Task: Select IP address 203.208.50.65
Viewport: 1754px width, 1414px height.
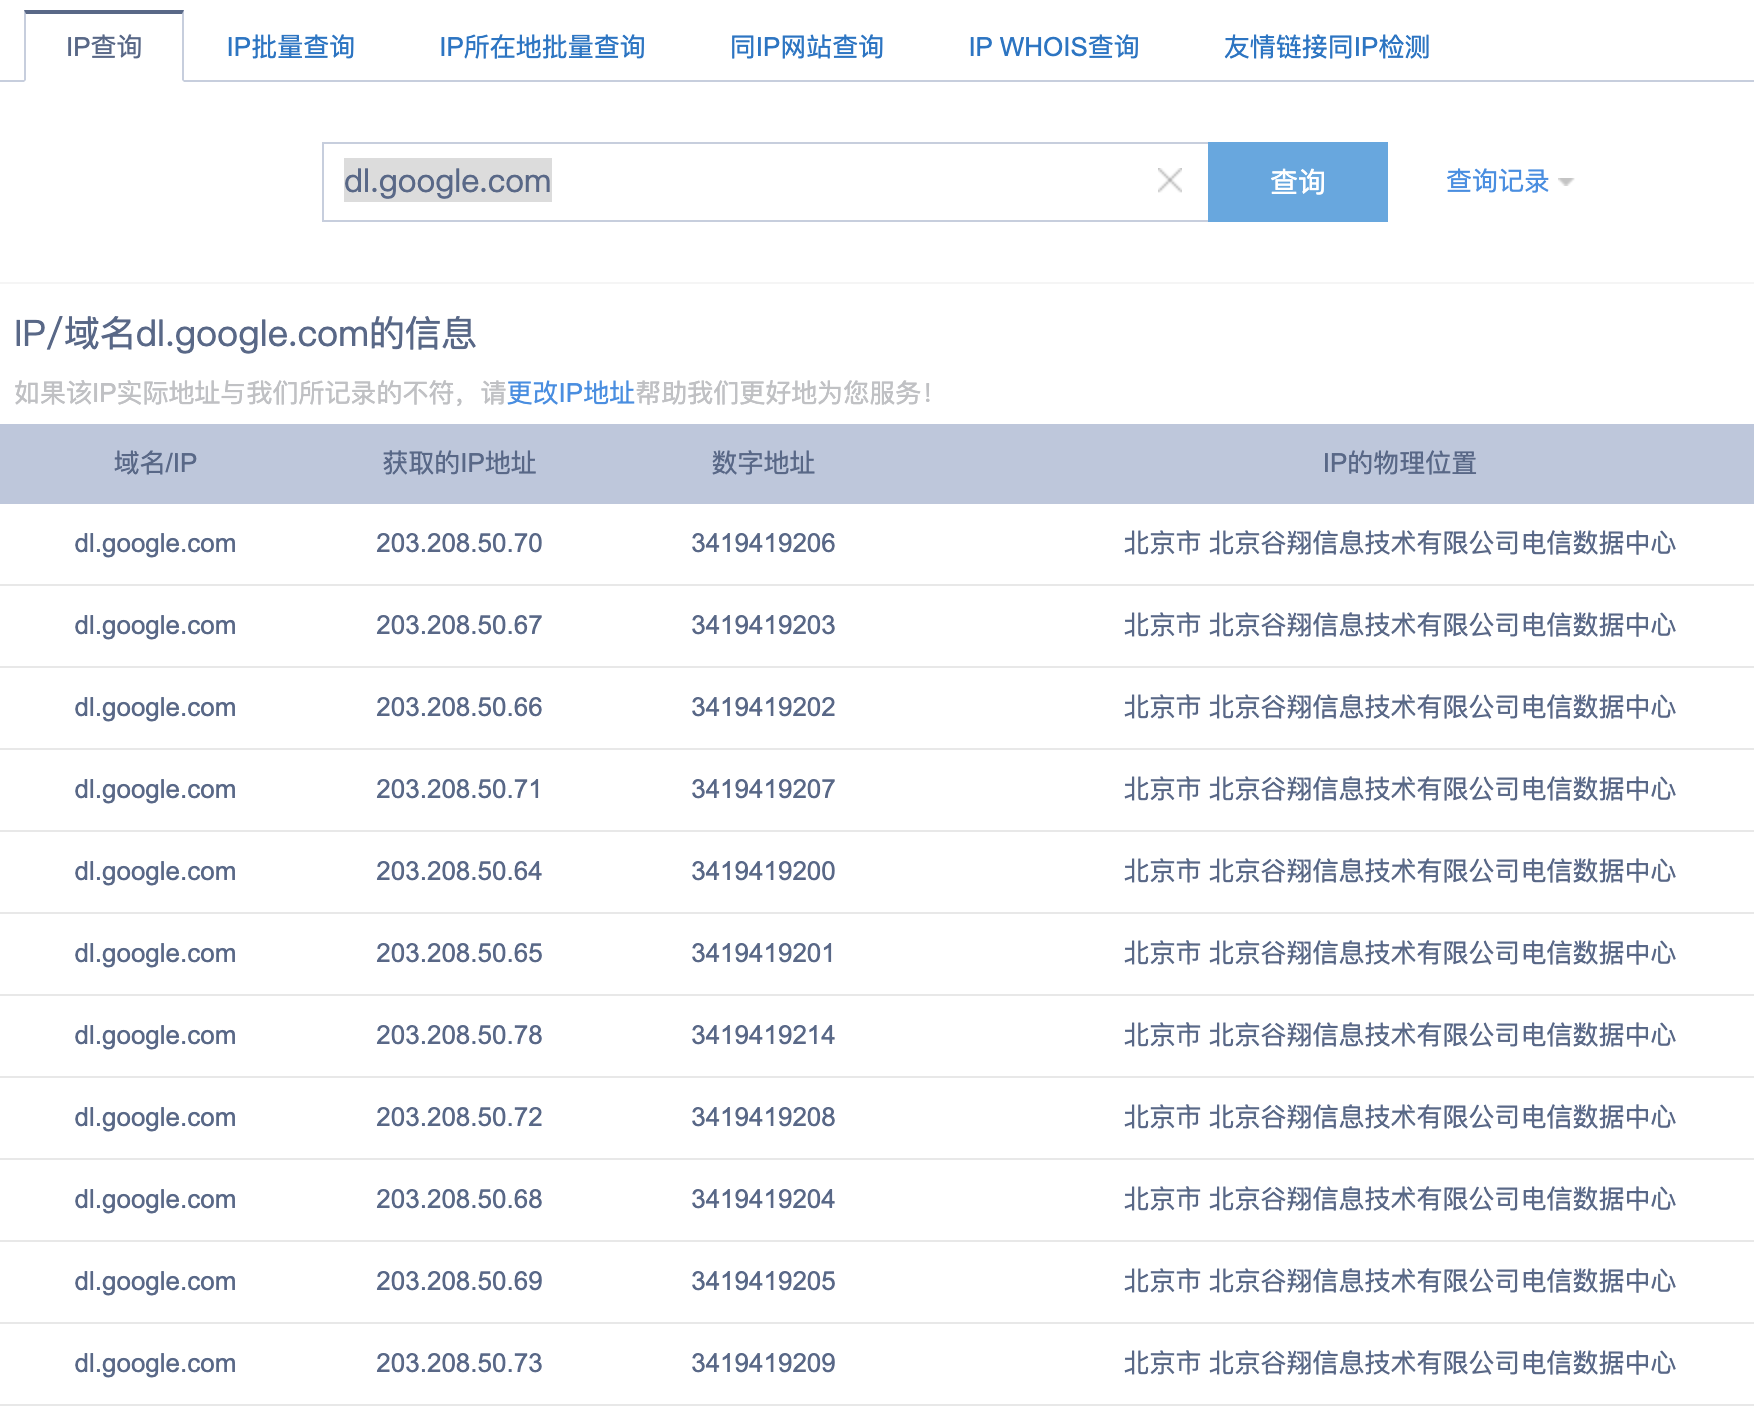Action: (459, 953)
